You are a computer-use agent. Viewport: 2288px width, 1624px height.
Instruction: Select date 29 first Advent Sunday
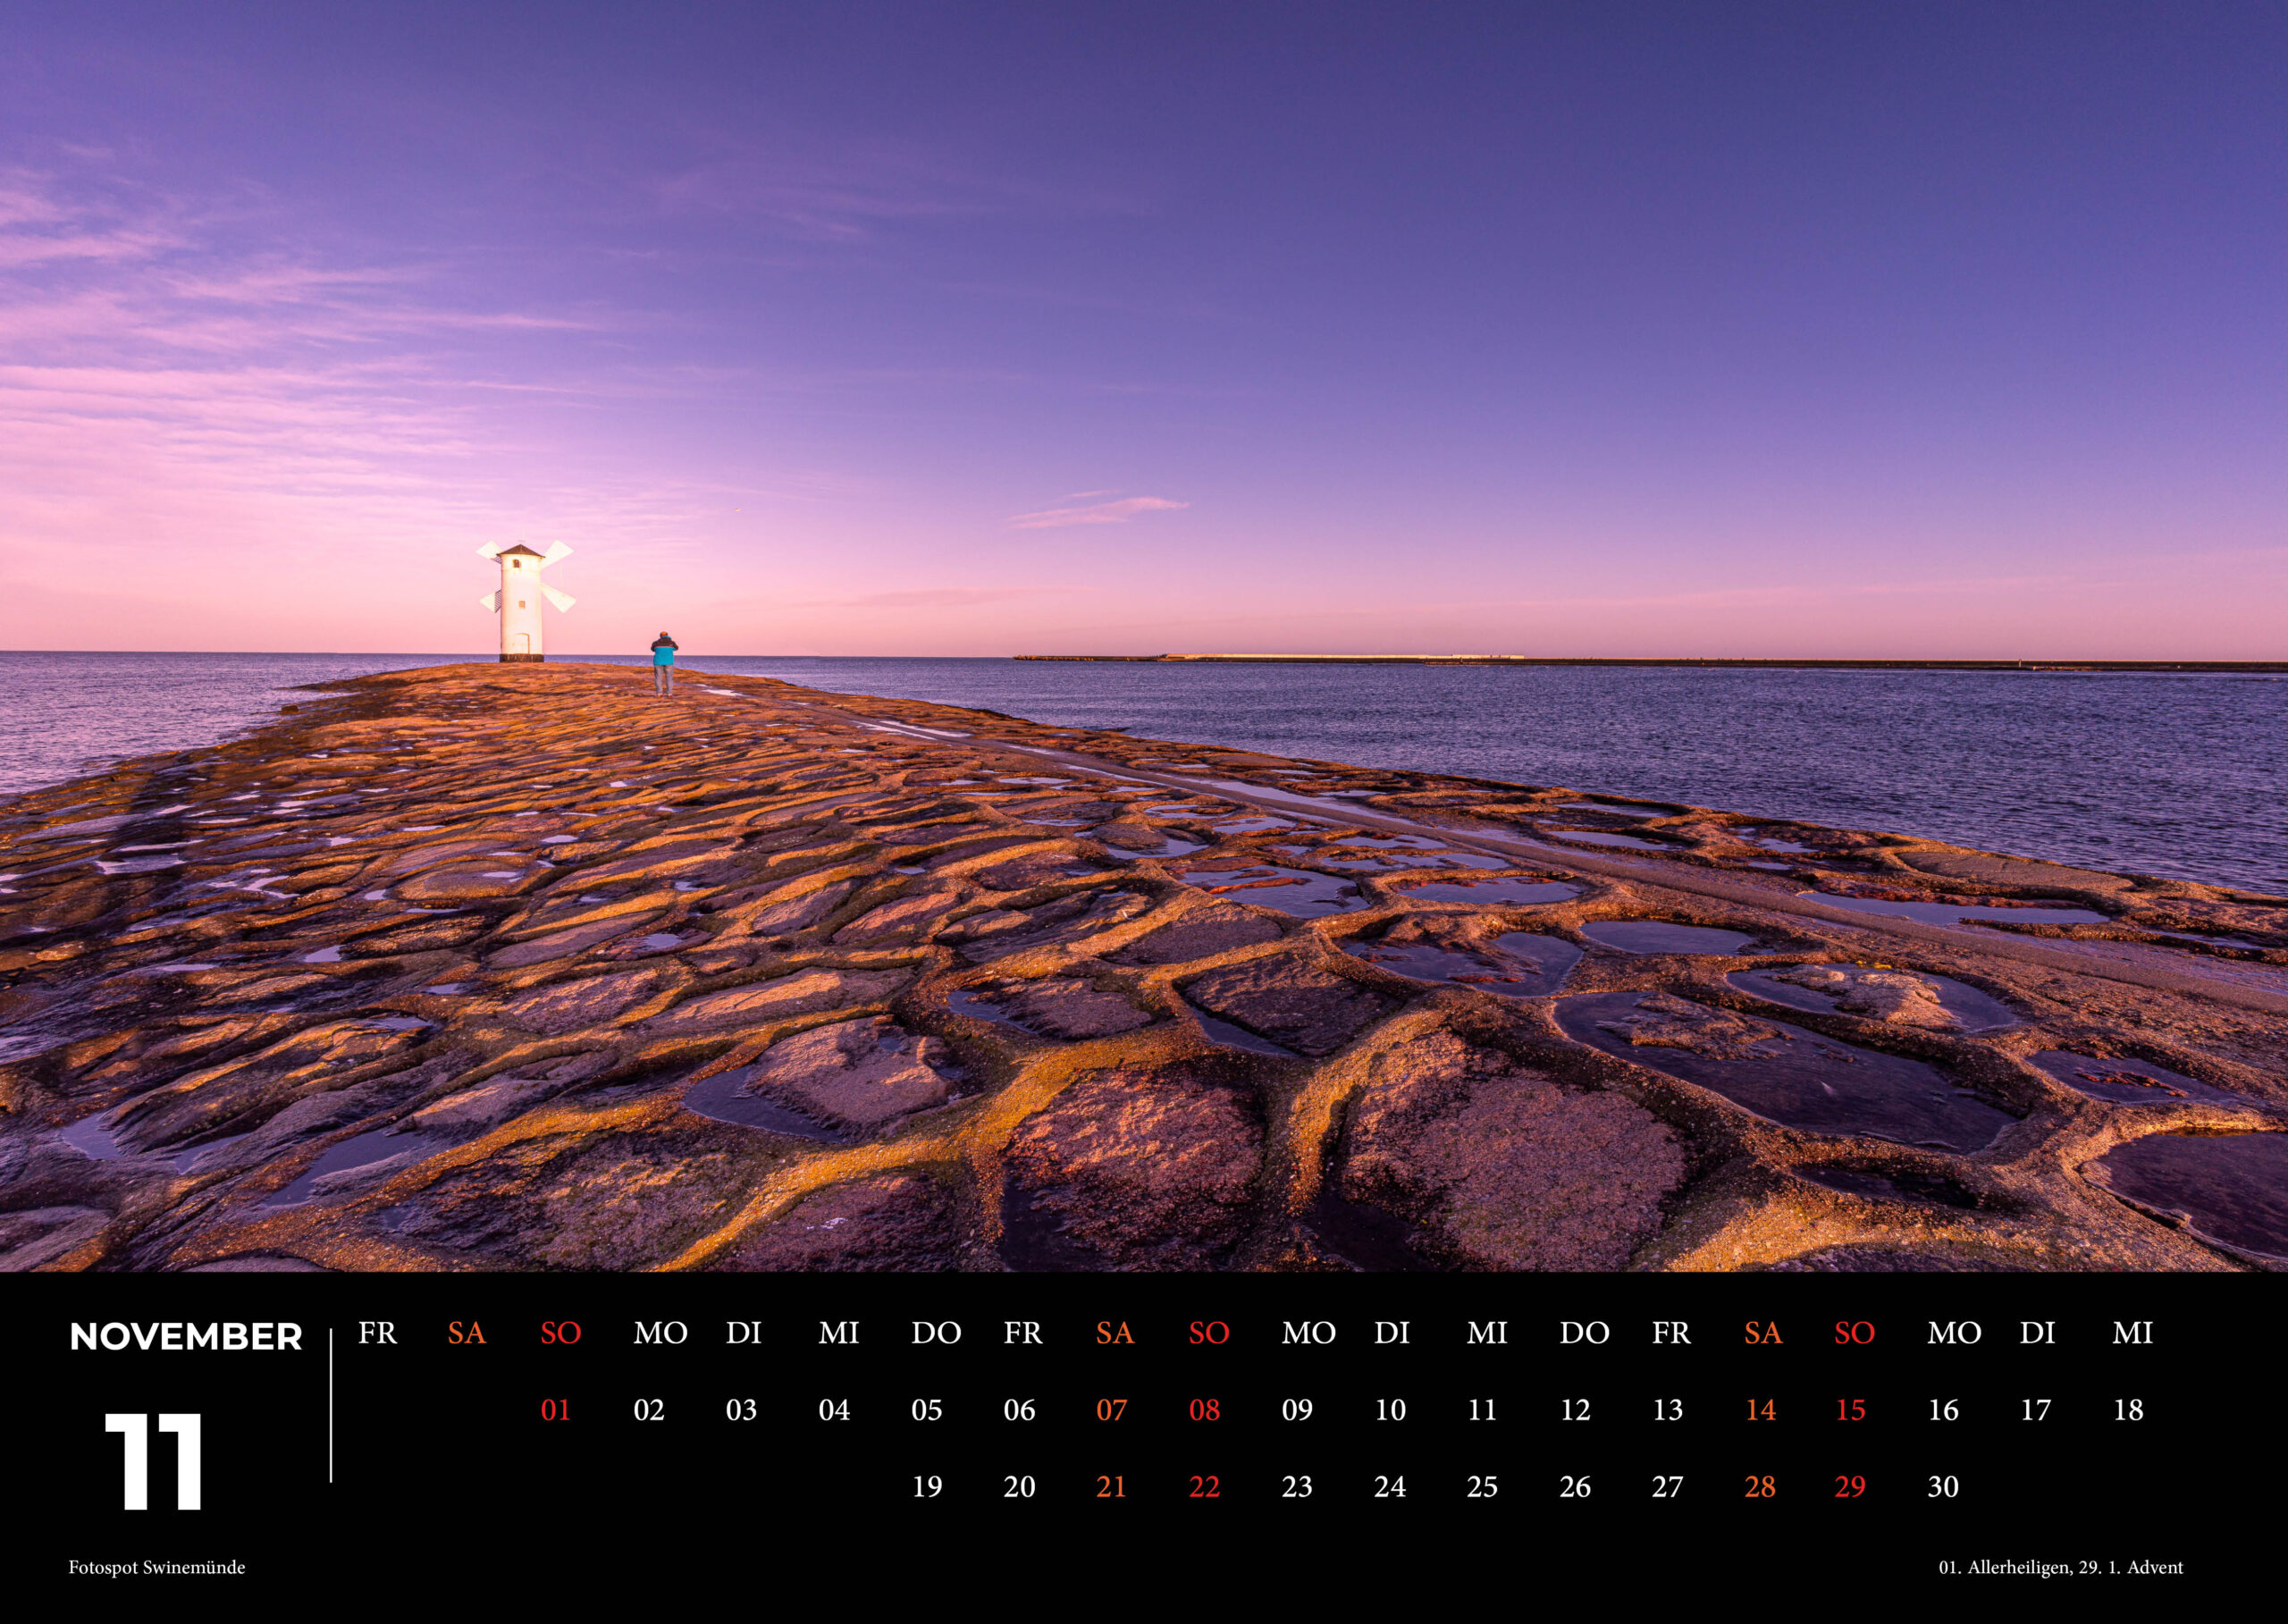[x=1849, y=1487]
